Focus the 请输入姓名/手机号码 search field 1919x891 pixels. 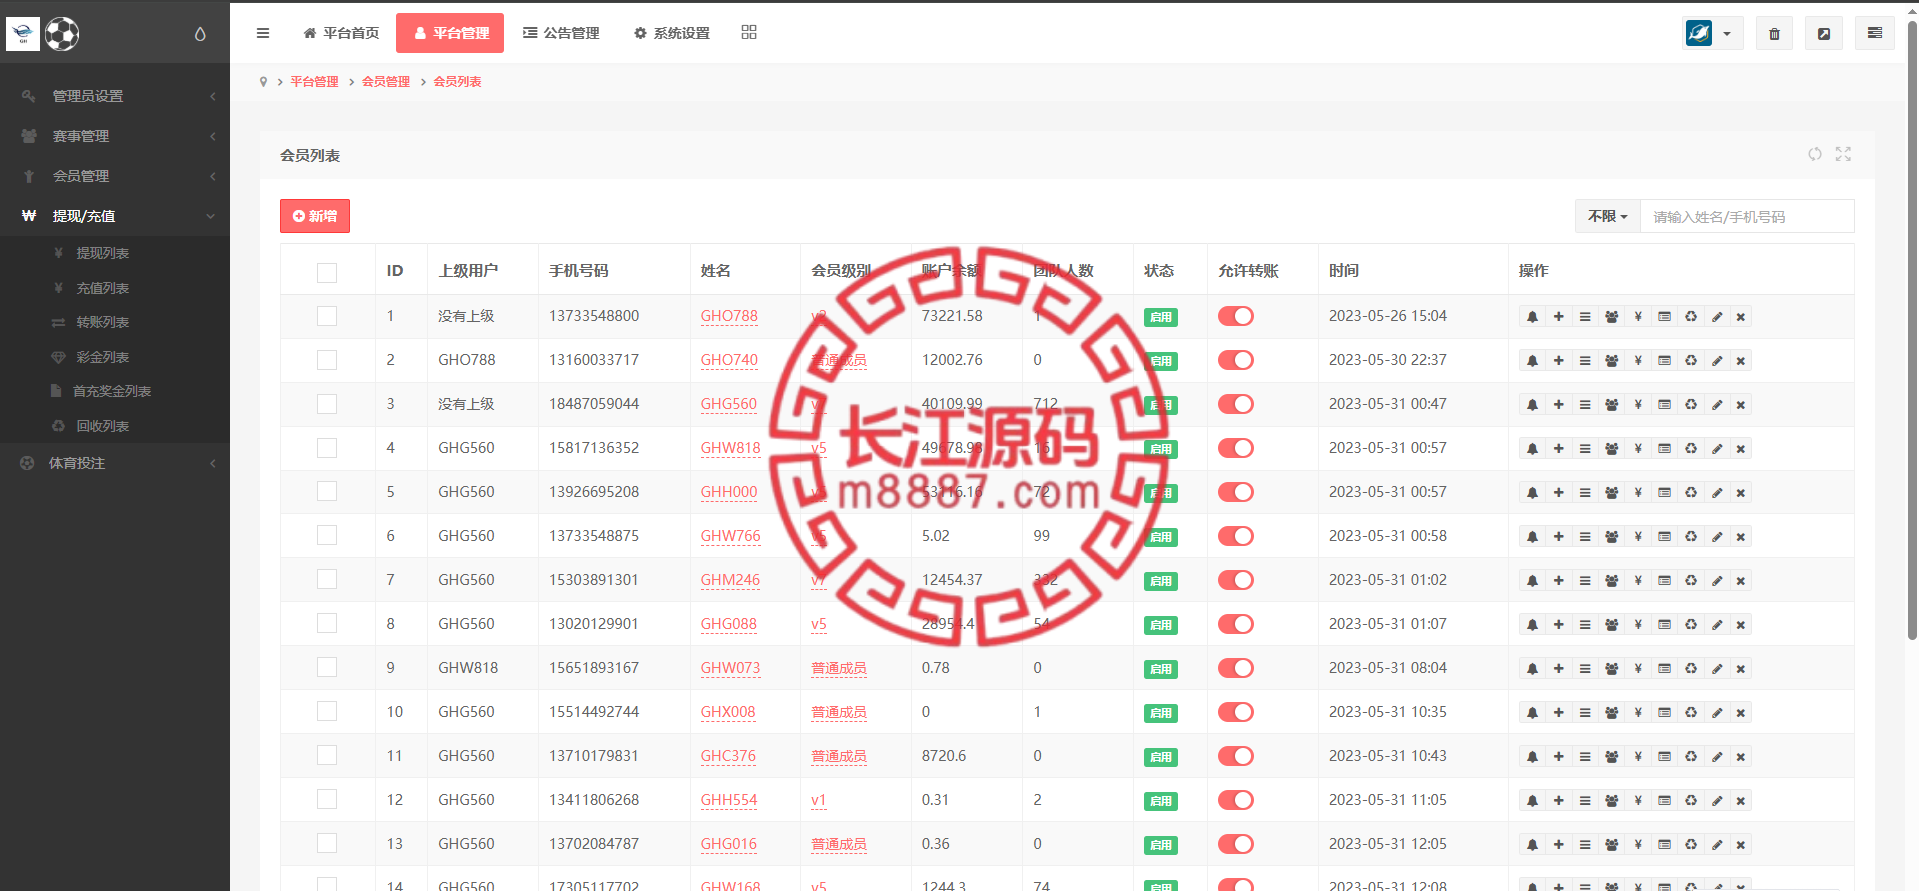(1747, 216)
